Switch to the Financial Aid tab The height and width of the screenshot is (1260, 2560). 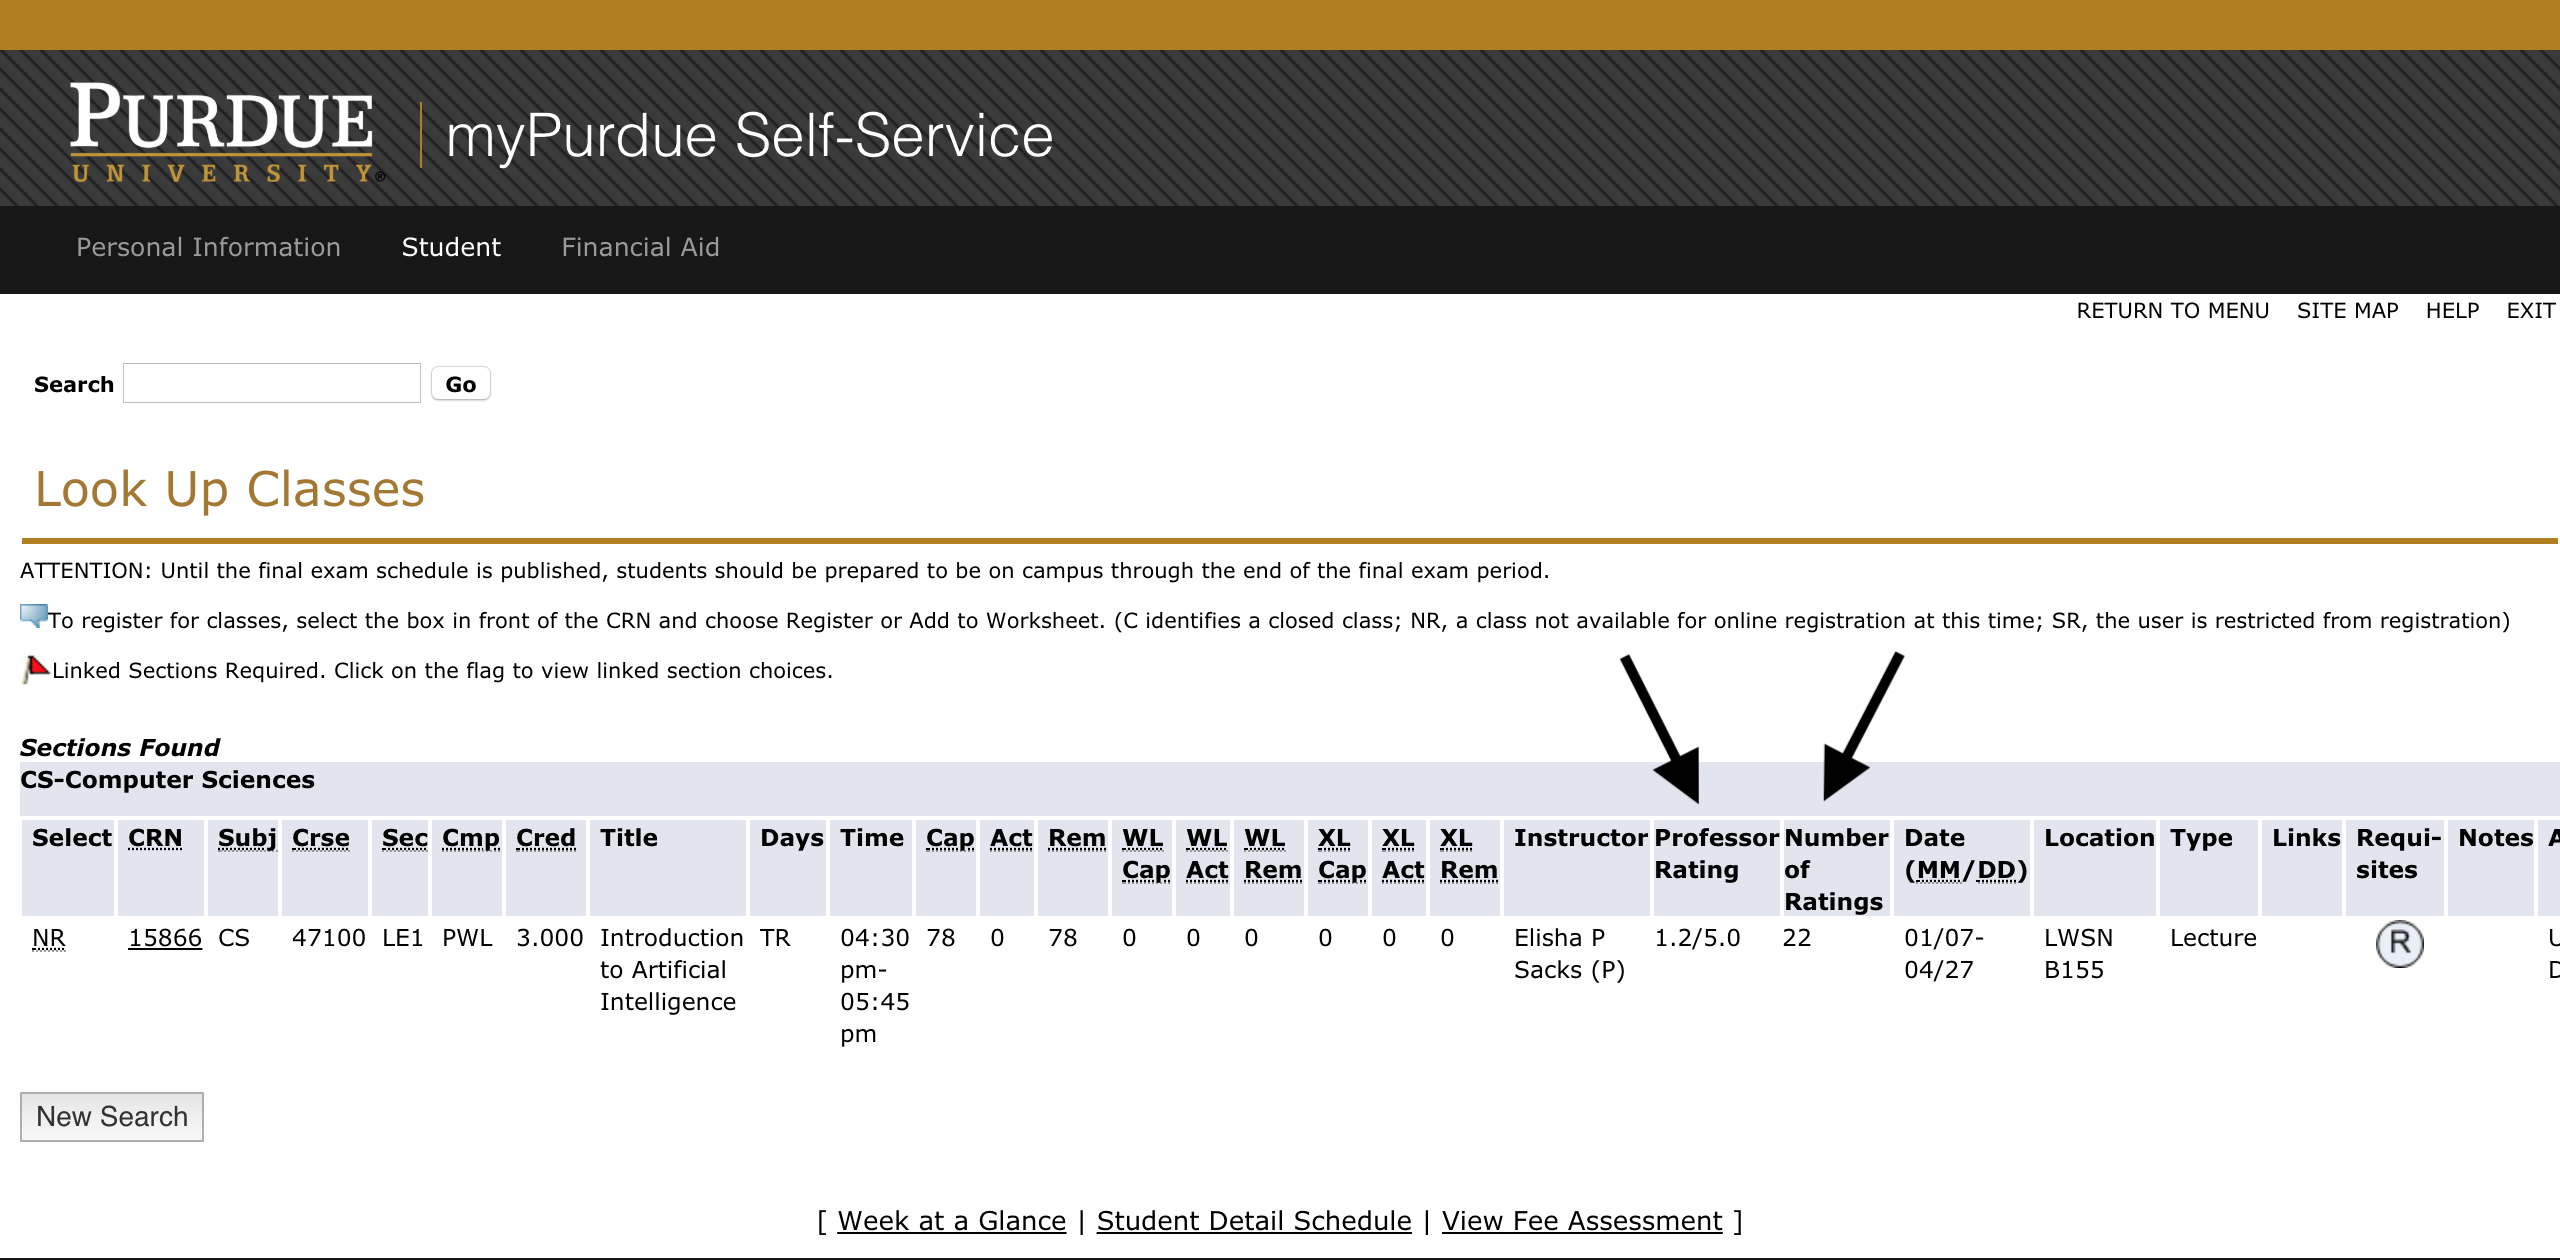pos(640,247)
